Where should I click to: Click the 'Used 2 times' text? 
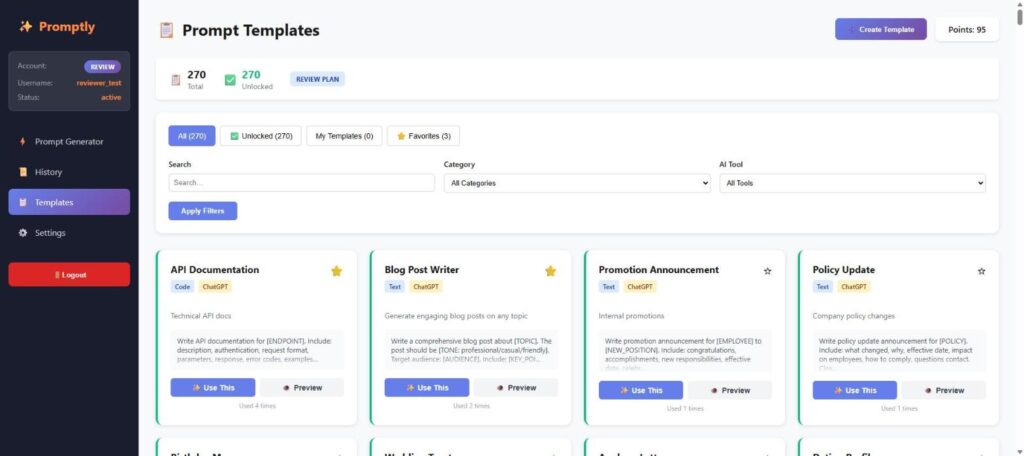coord(472,406)
